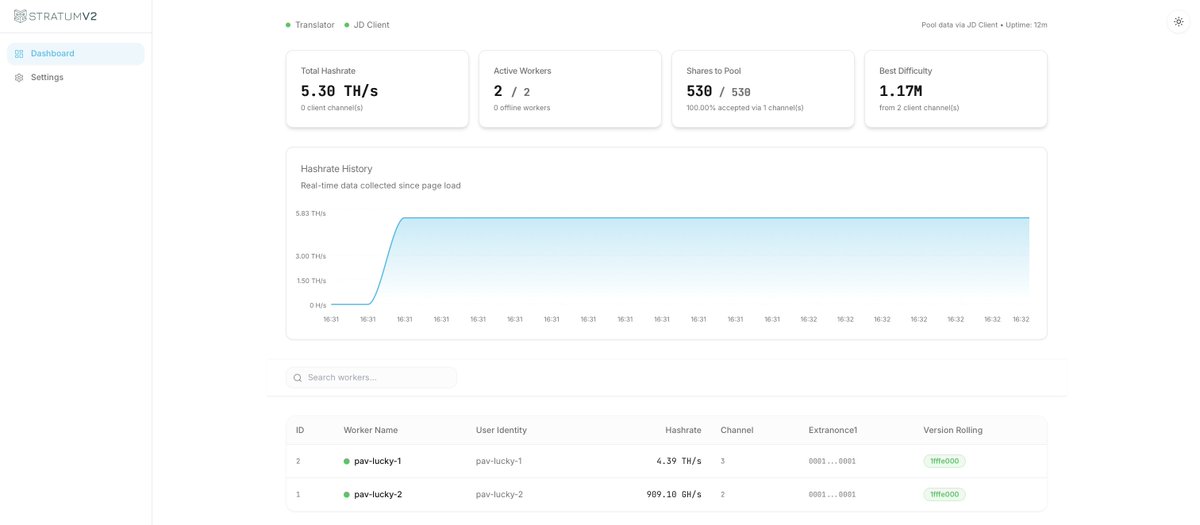Sort by the Worker Name column header
Screen dimensions: 1200x525
[x=371, y=430]
